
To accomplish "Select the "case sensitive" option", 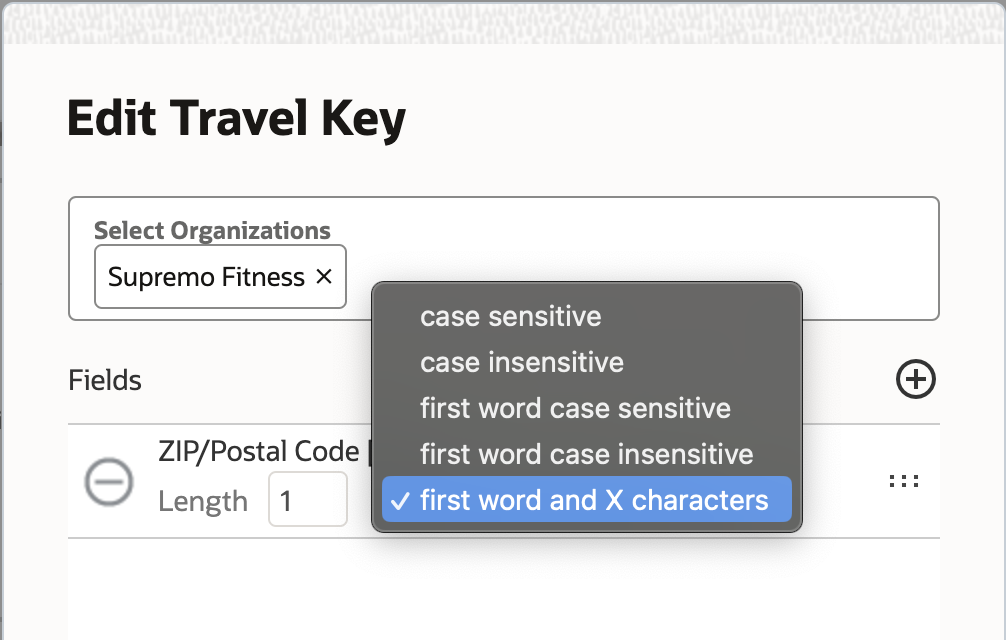I will [x=511, y=317].
